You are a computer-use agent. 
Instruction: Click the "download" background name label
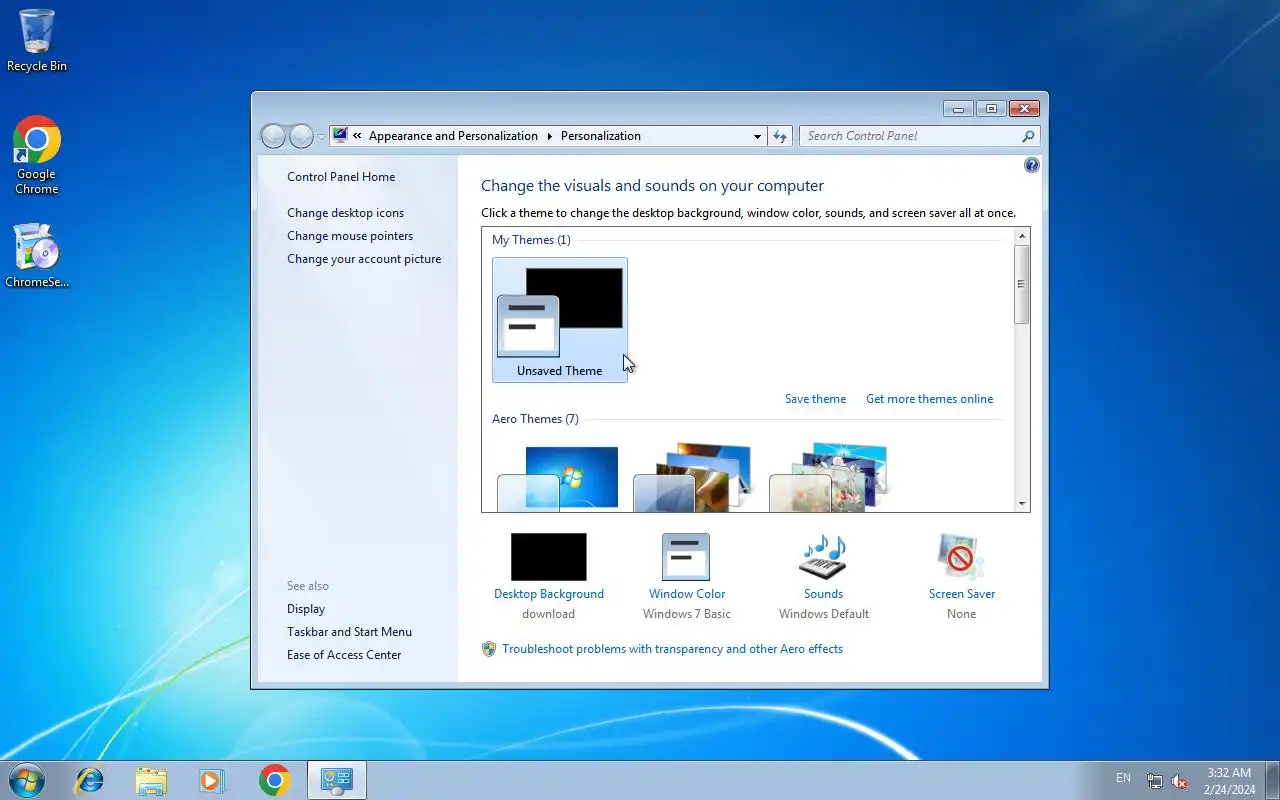pos(549,614)
